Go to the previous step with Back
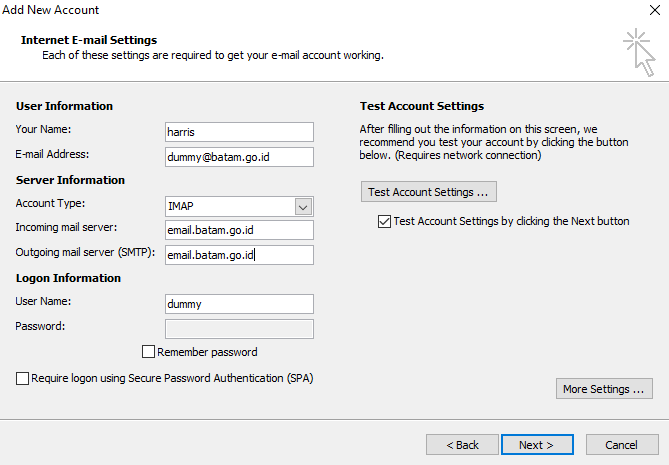Screen dimensions: 669x465 (x=462, y=445)
